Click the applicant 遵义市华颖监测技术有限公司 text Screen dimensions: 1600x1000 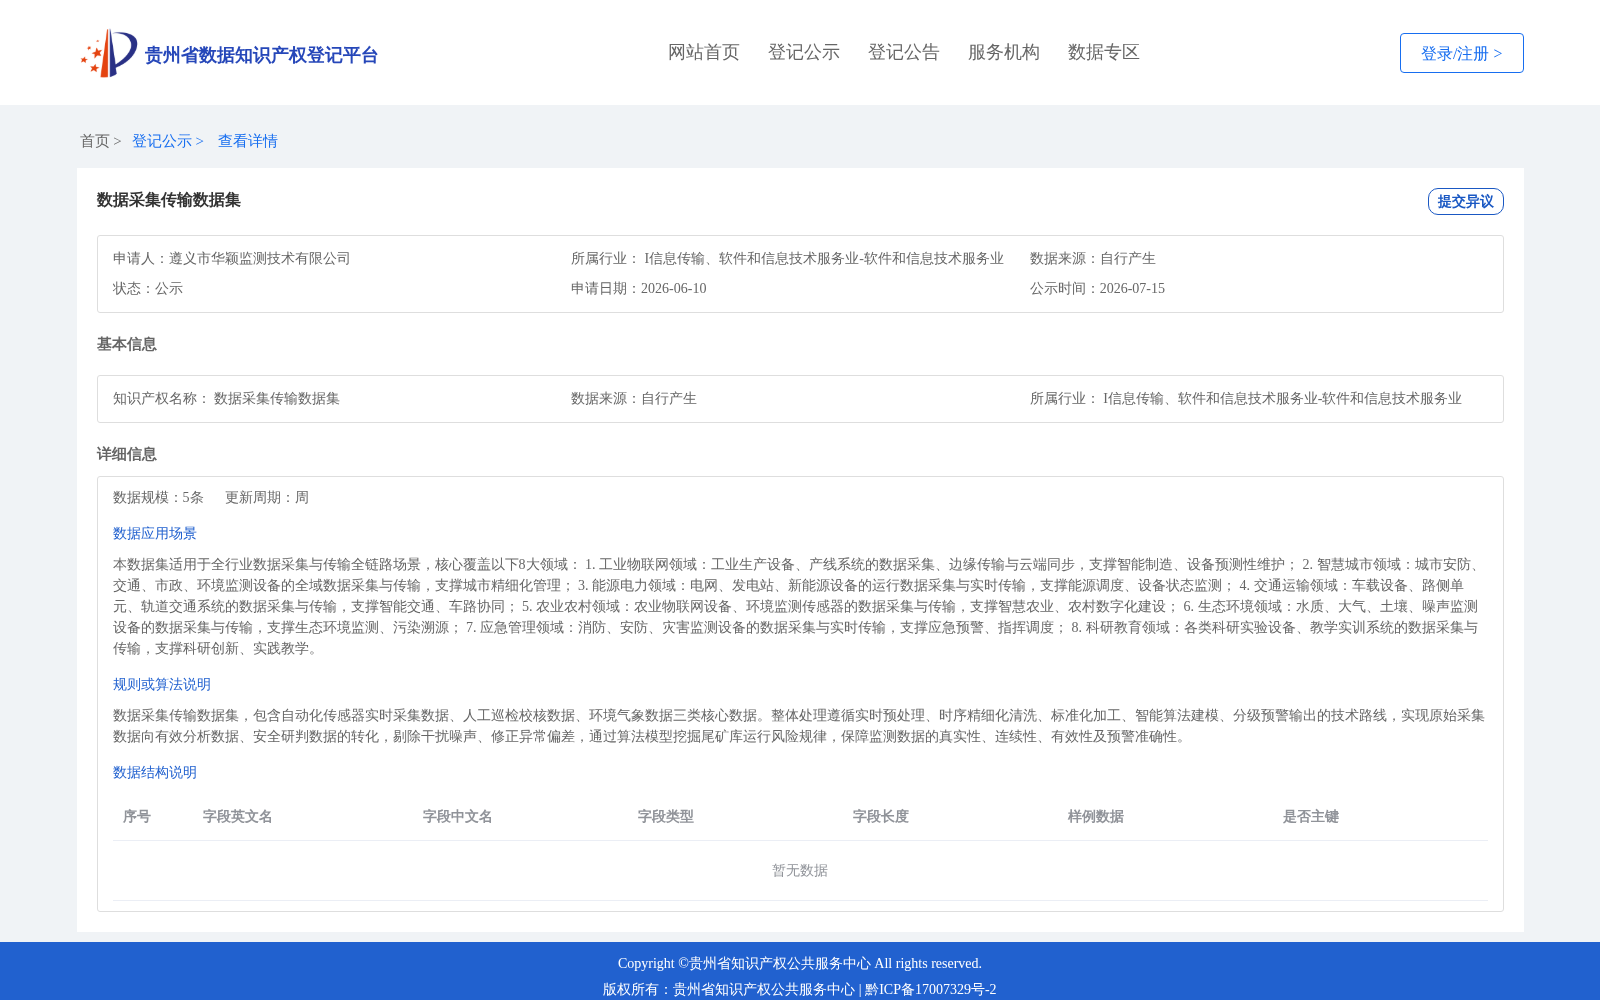tap(260, 258)
